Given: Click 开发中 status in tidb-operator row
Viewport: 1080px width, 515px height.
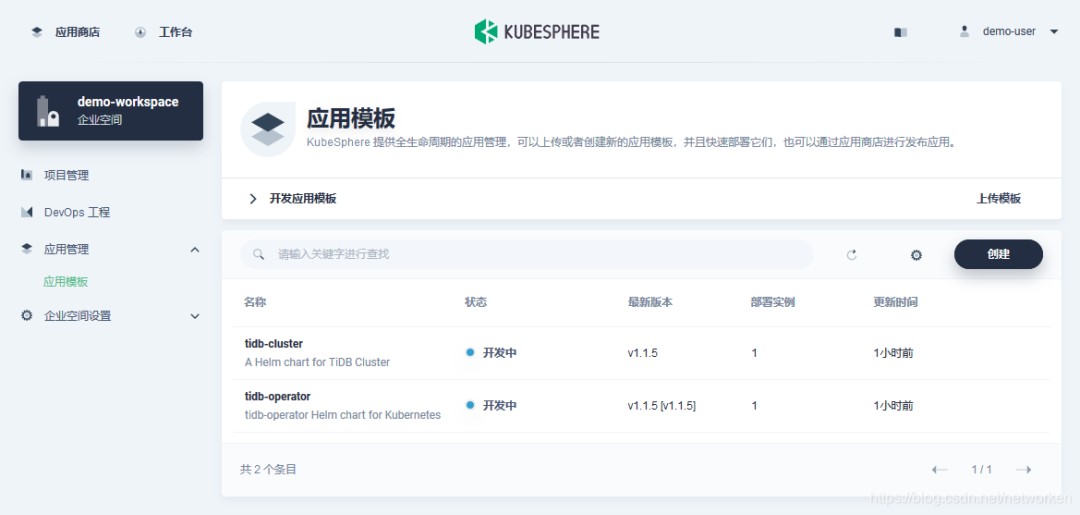Looking at the screenshot, I should 499,406.
